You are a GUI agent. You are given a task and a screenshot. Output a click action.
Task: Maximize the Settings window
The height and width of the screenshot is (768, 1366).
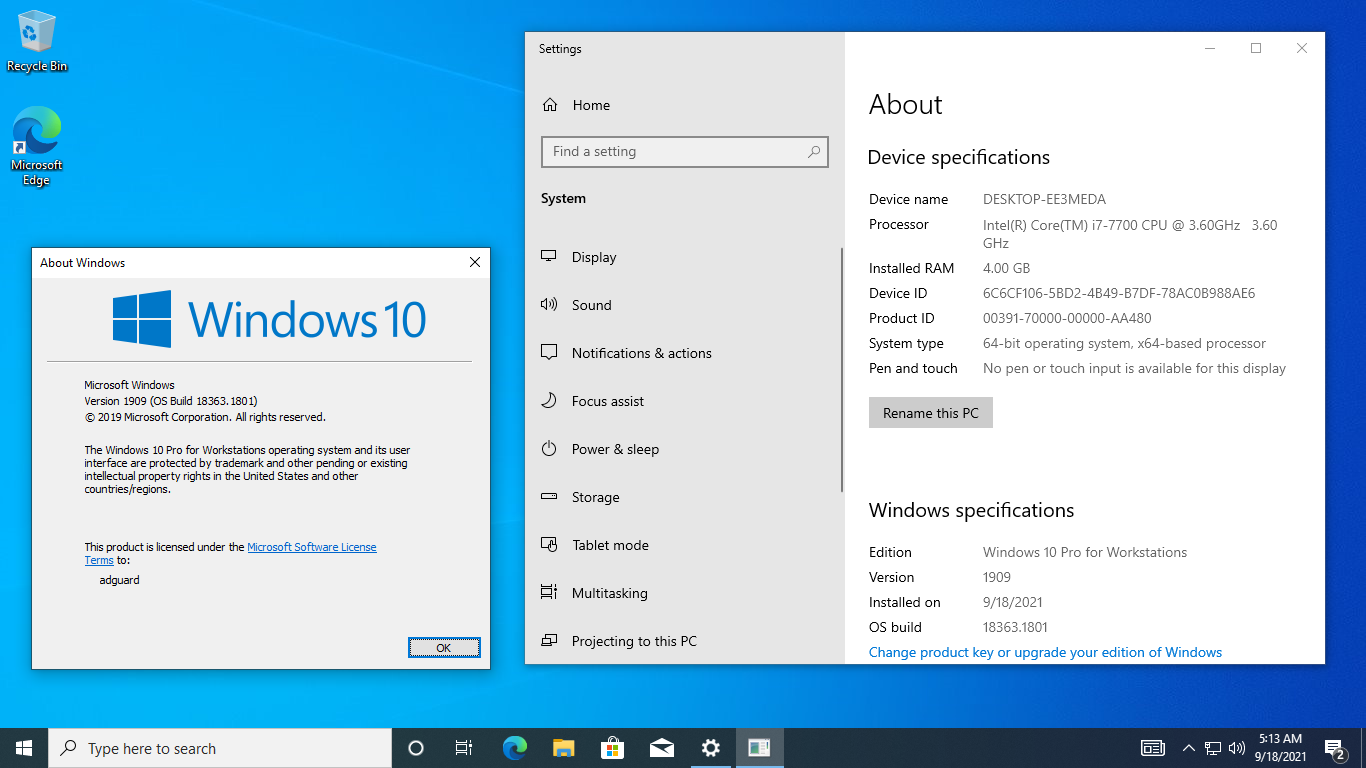(x=1256, y=48)
